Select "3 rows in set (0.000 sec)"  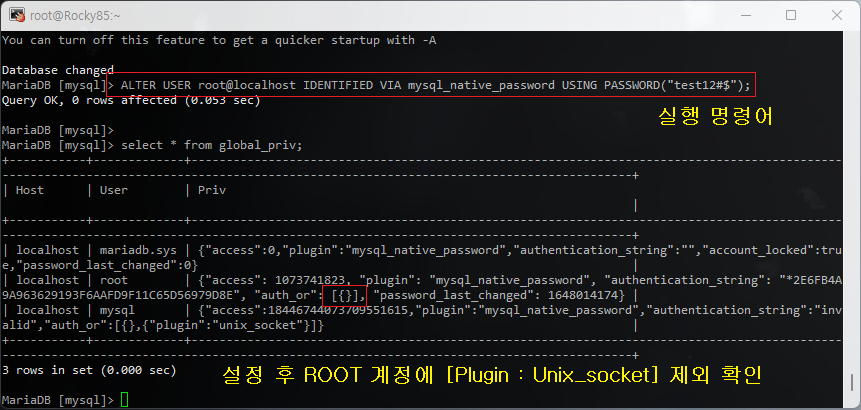[x=89, y=370]
